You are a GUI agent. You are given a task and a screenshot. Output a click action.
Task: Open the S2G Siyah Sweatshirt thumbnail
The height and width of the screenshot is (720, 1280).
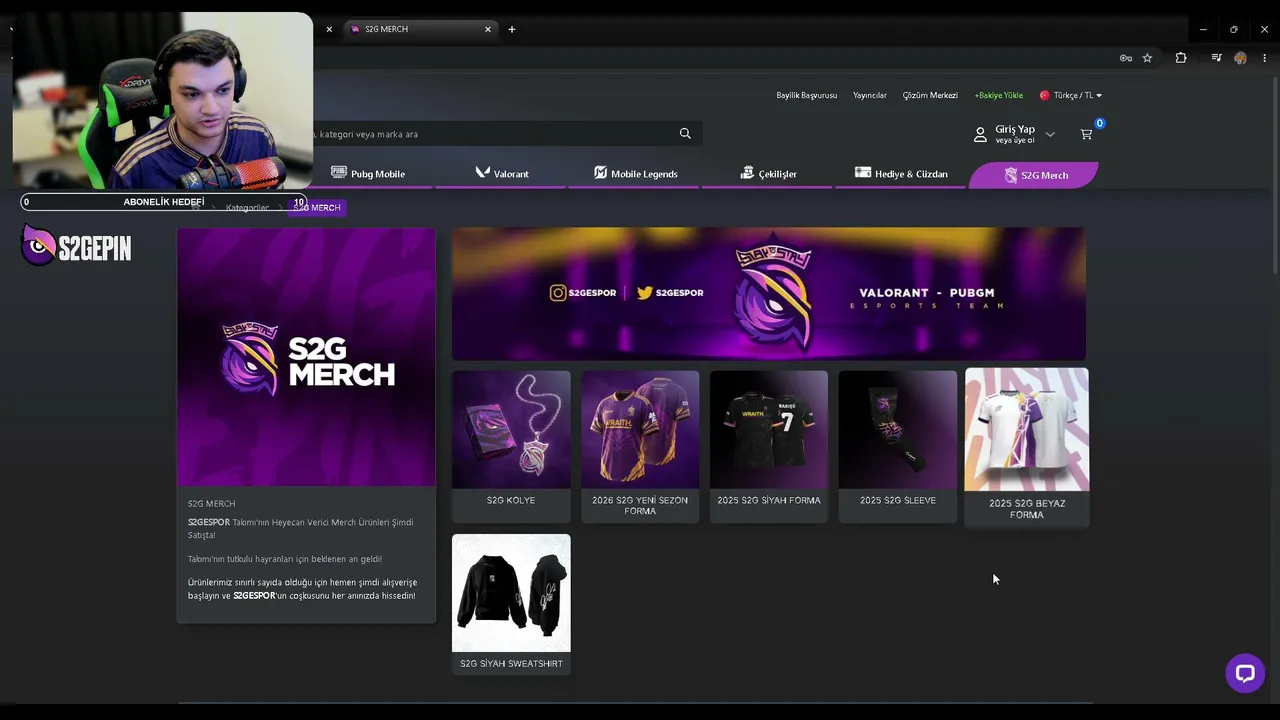(x=511, y=593)
